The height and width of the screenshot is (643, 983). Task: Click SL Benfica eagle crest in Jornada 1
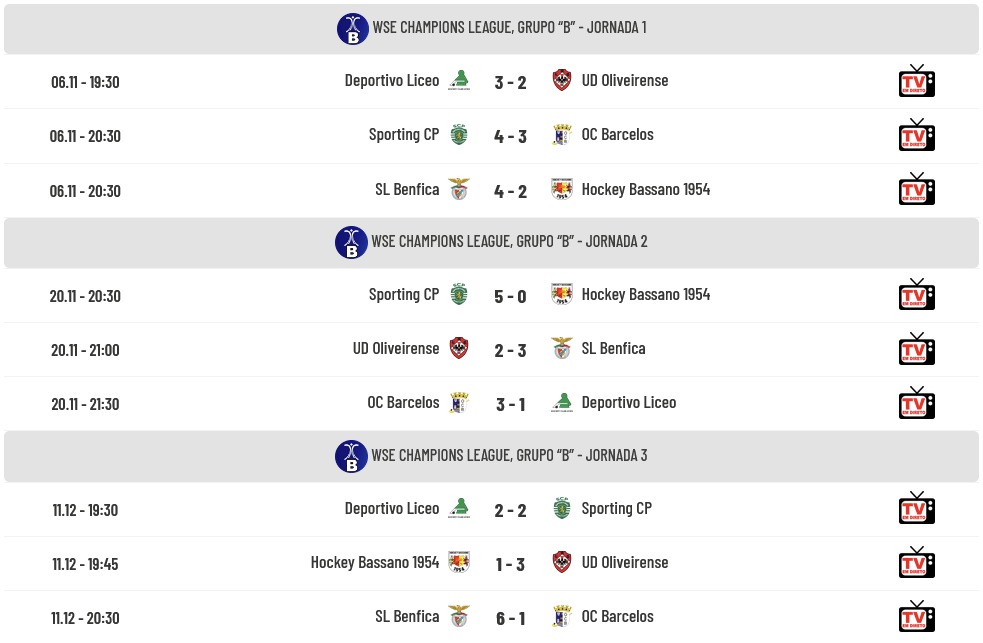pos(459,189)
